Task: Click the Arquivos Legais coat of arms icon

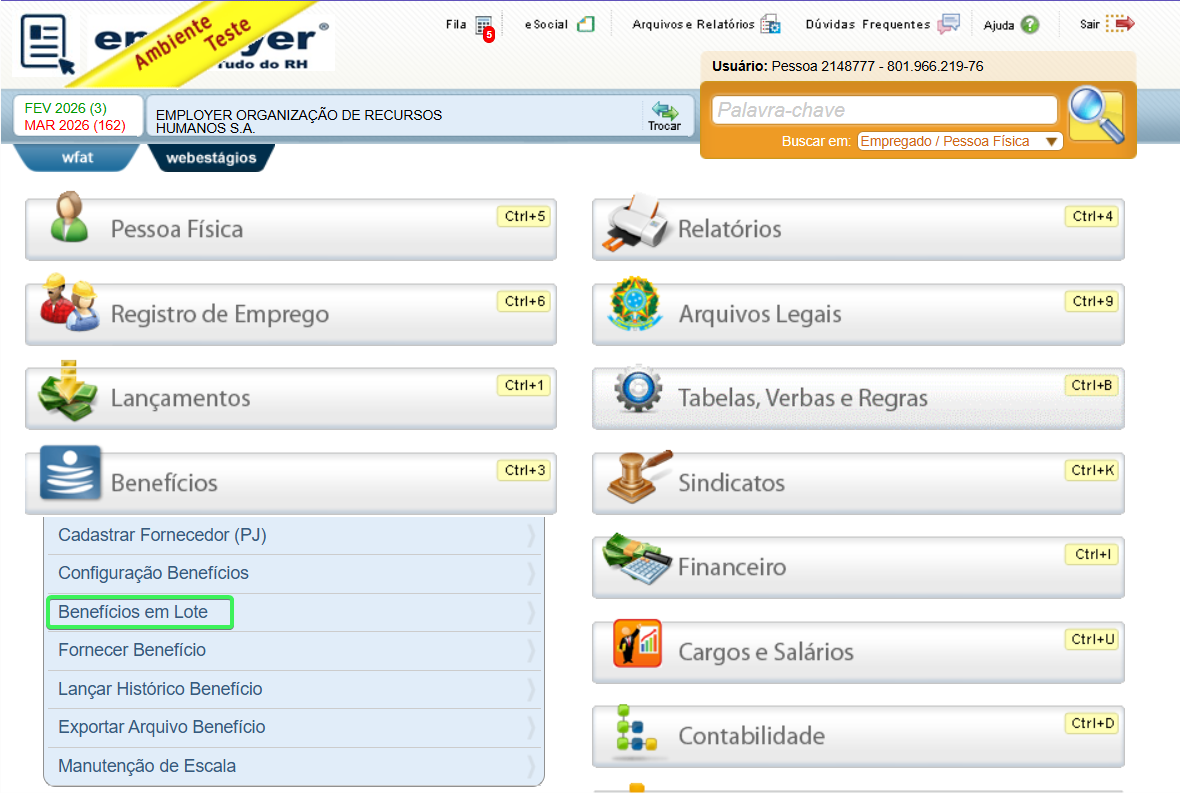Action: [x=636, y=303]
